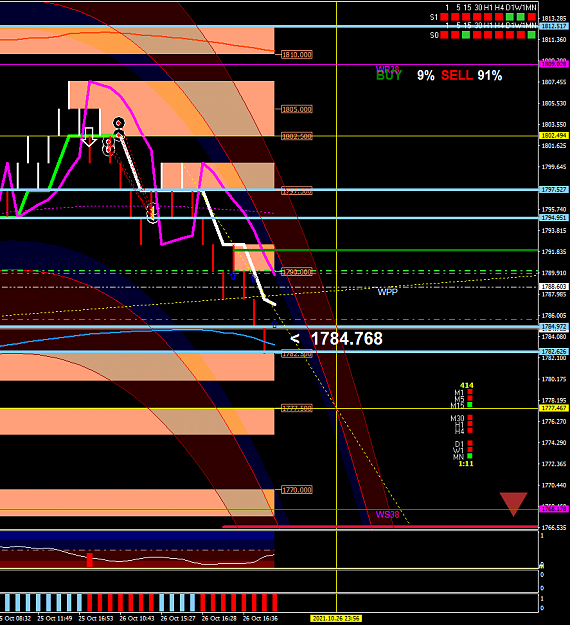Click the red M1 trend square
This screenshot has width=570, height=625.
click(470, 392)
